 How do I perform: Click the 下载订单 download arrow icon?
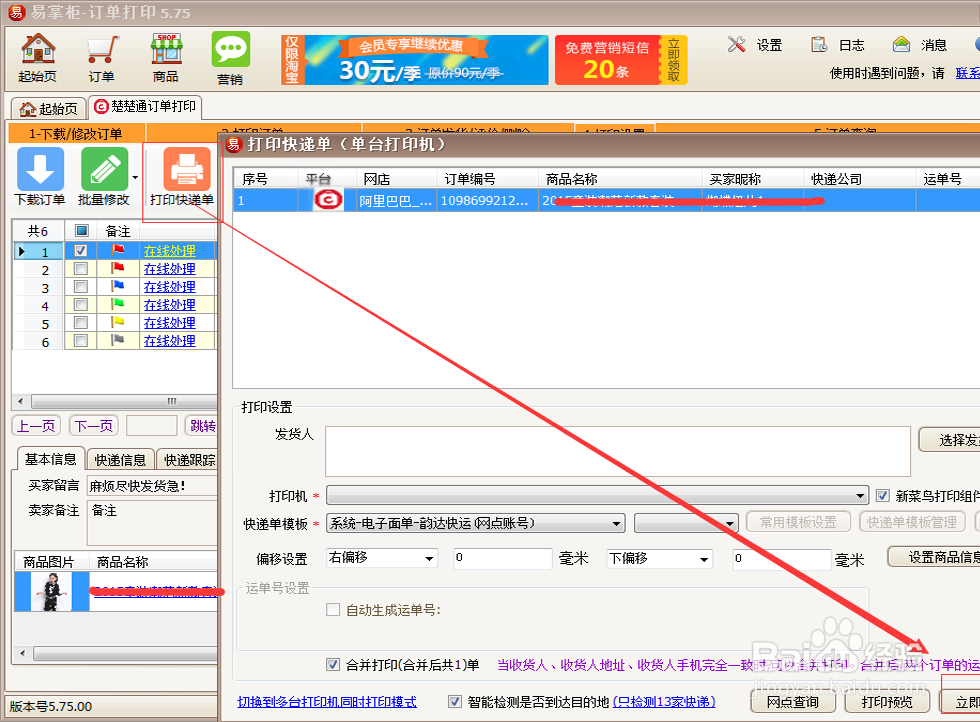pos(41,169)
